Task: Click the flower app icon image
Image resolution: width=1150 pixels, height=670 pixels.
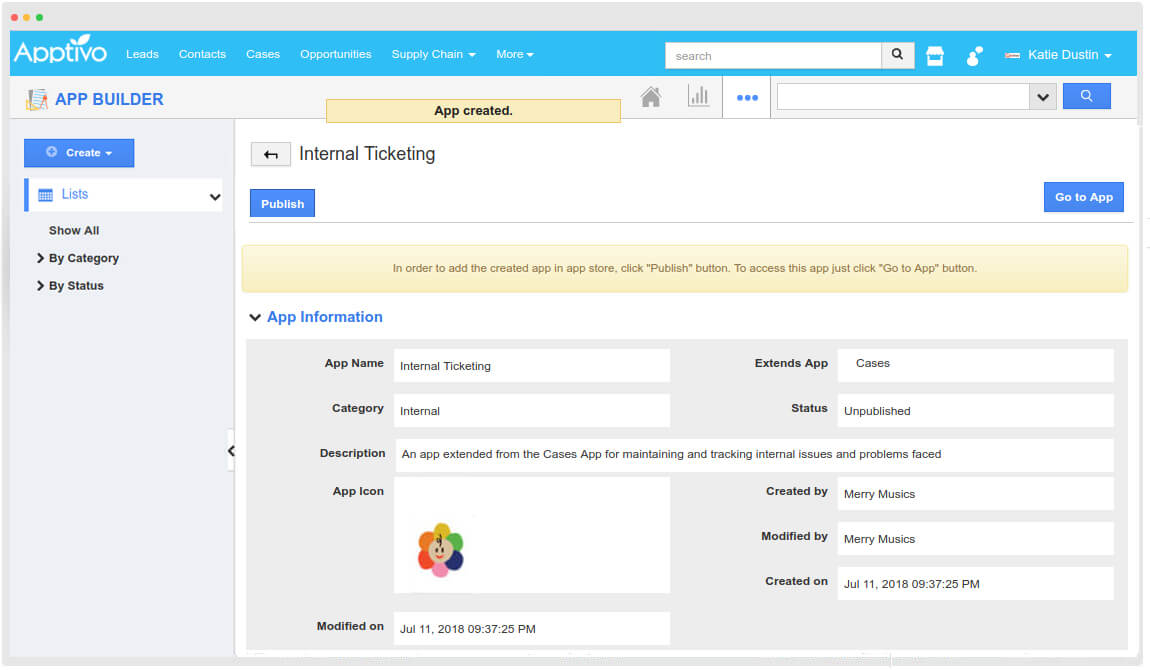Action: (x=441, y=548)
